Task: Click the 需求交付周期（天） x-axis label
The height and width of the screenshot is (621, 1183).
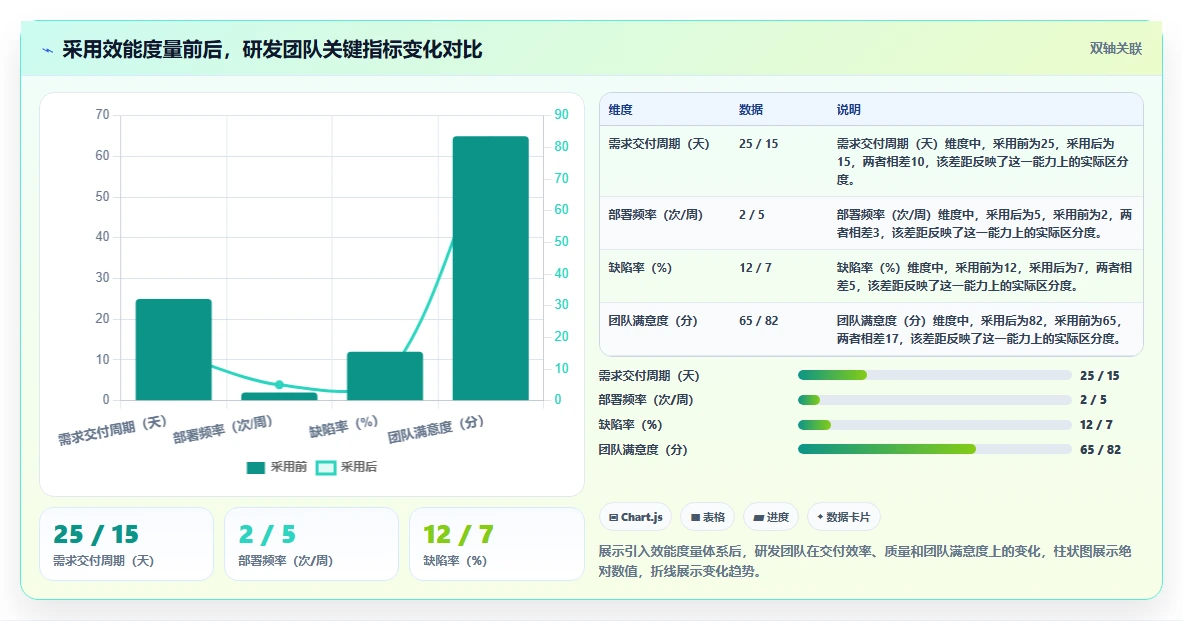Action: click(x=112, y=430)
